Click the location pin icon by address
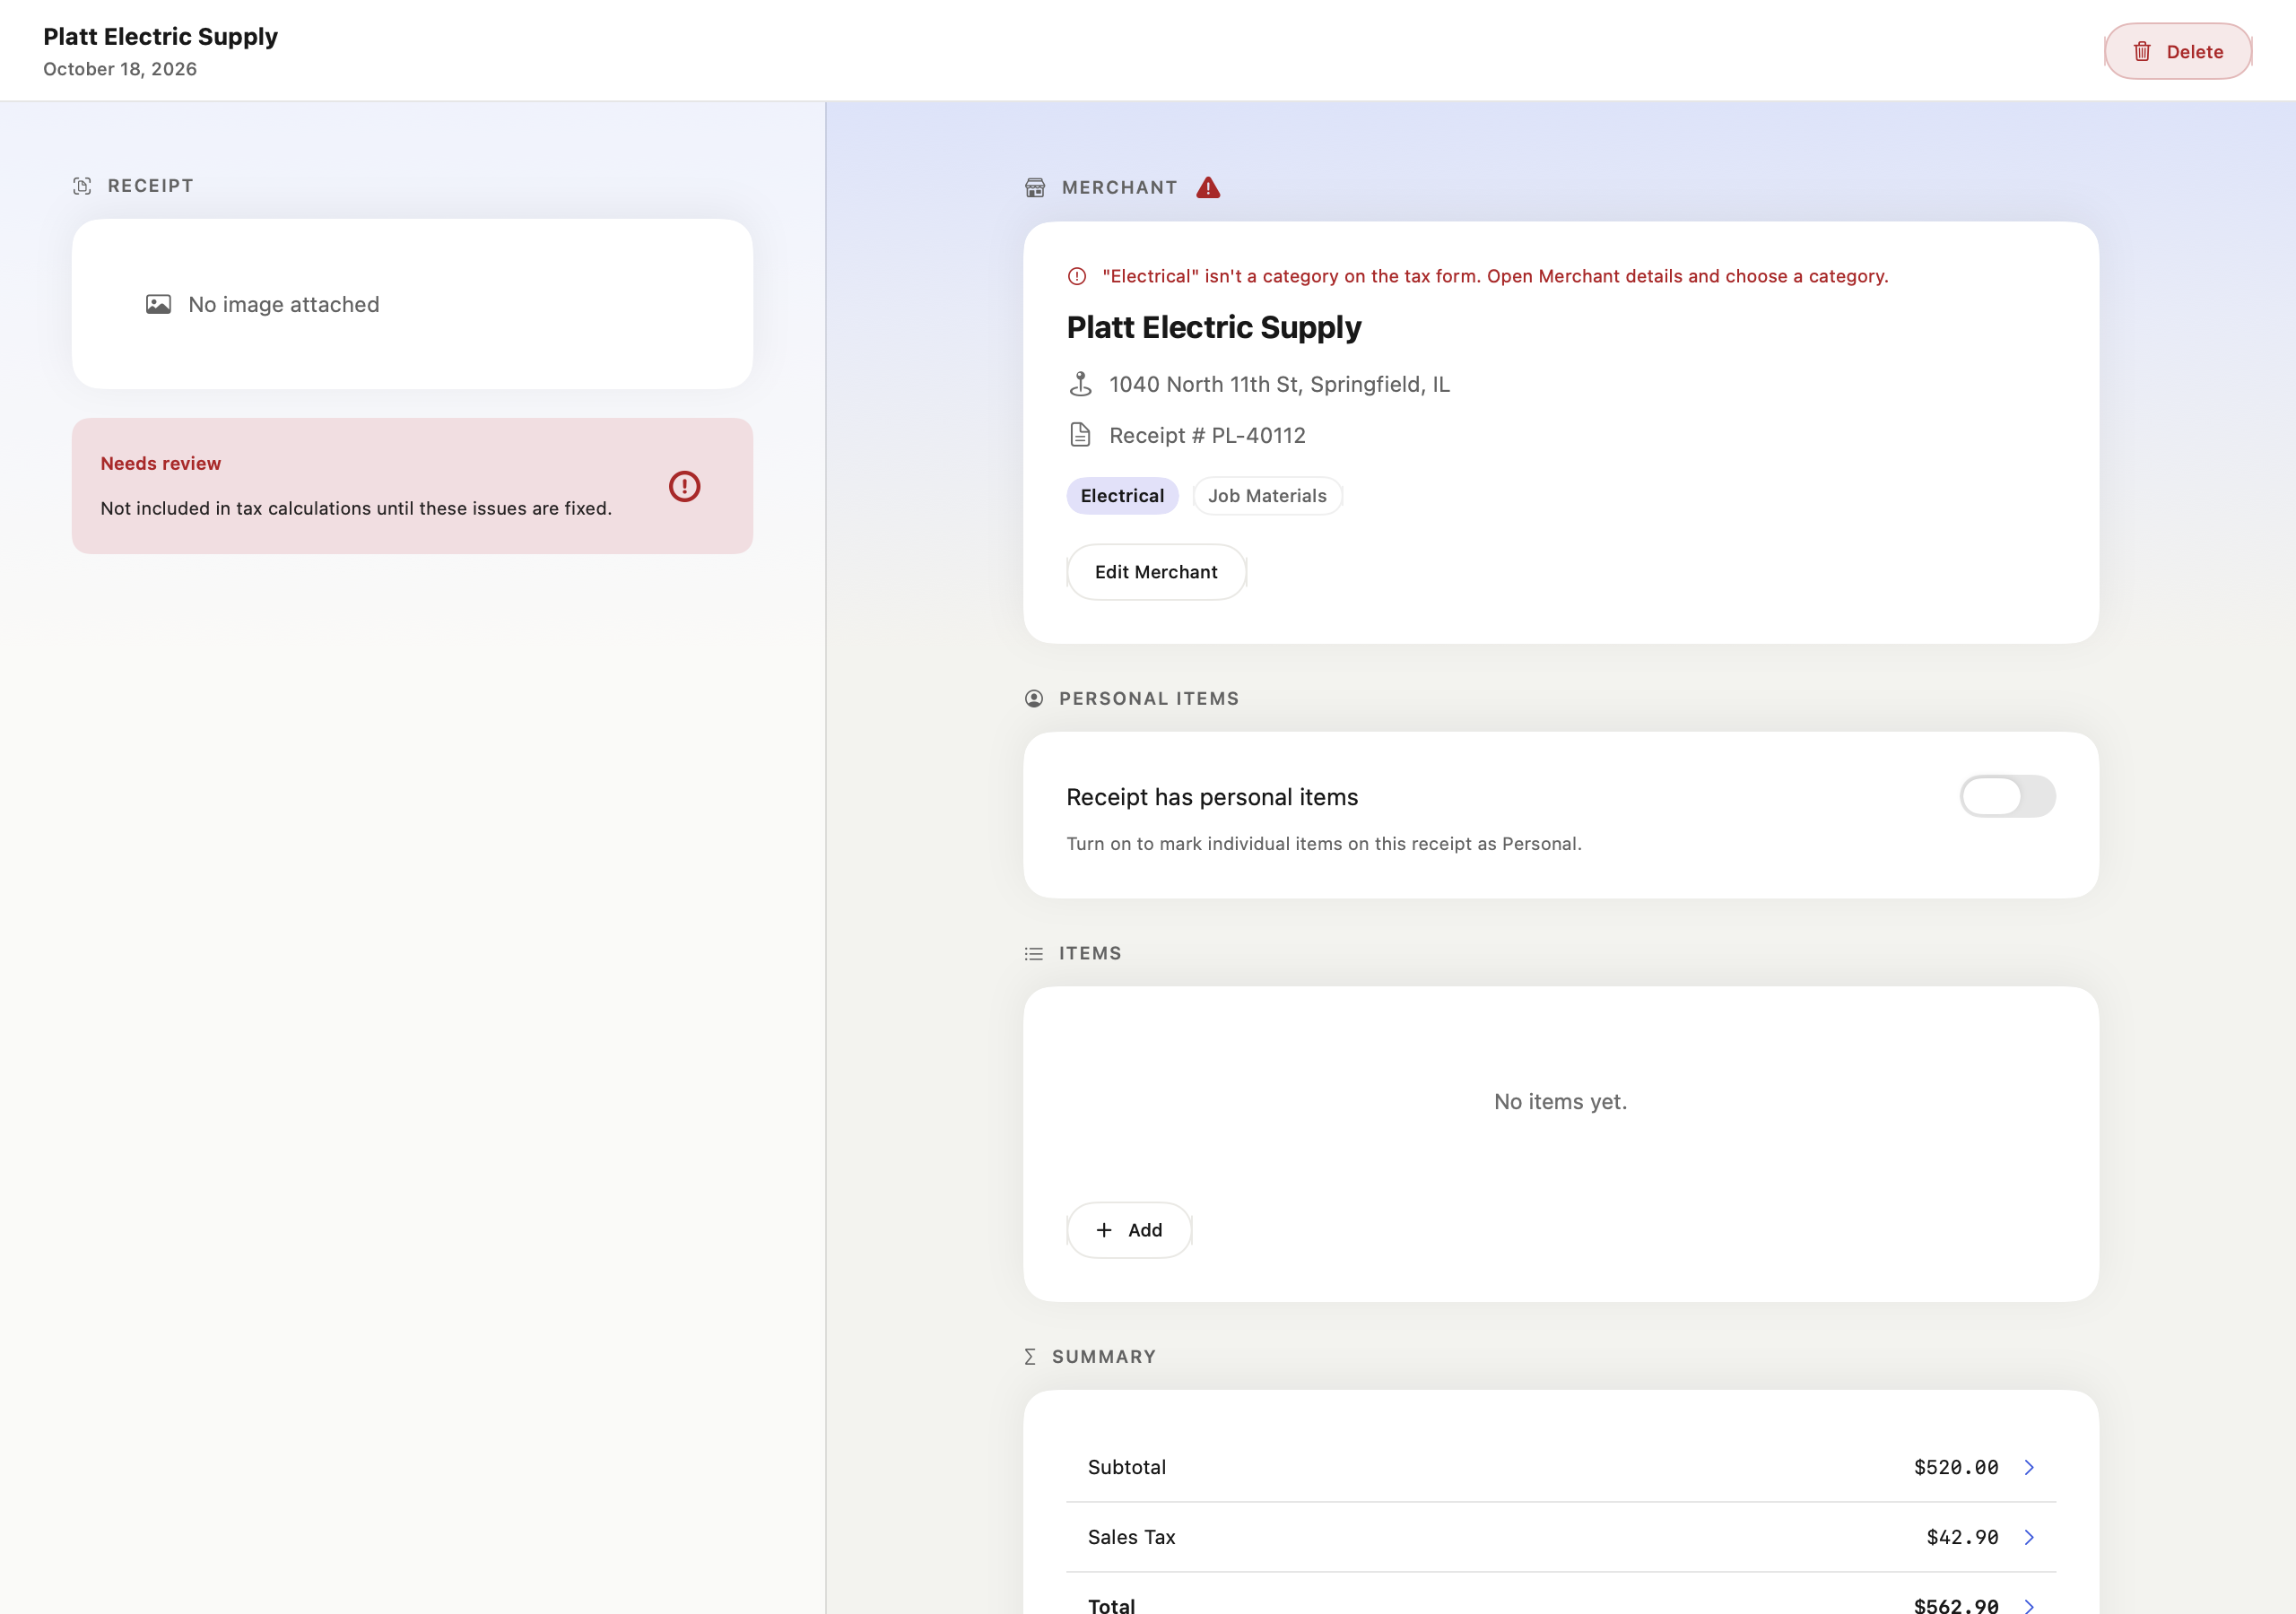2296x1614 pixels. click(1080, 384)
